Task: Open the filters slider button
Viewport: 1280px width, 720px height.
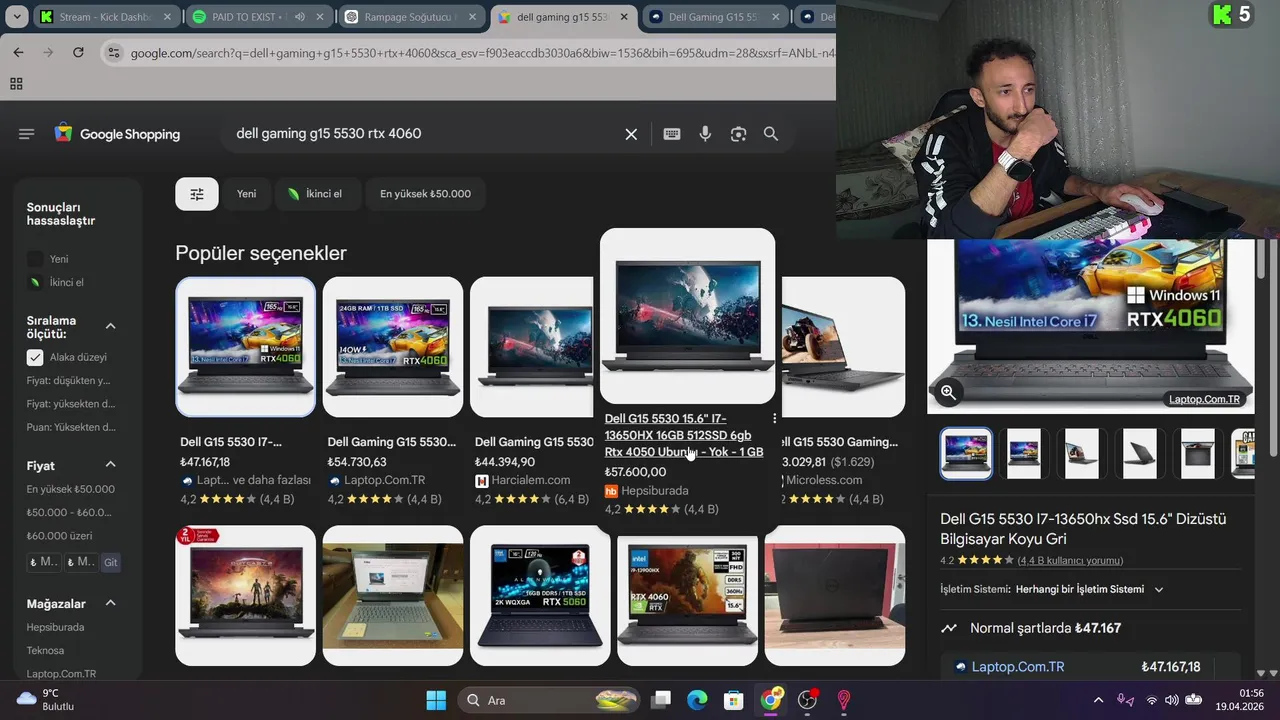Action: point(197,194)
